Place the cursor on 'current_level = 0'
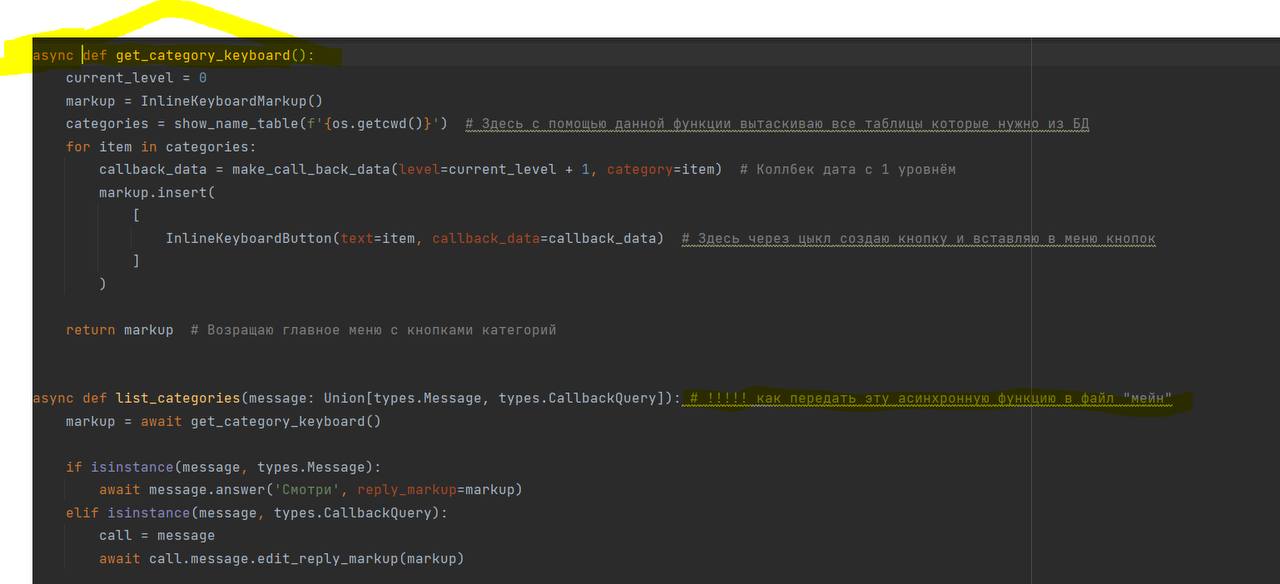This screenshot has width=1280, height=584. pyautogui.click(x=136, y=78)
